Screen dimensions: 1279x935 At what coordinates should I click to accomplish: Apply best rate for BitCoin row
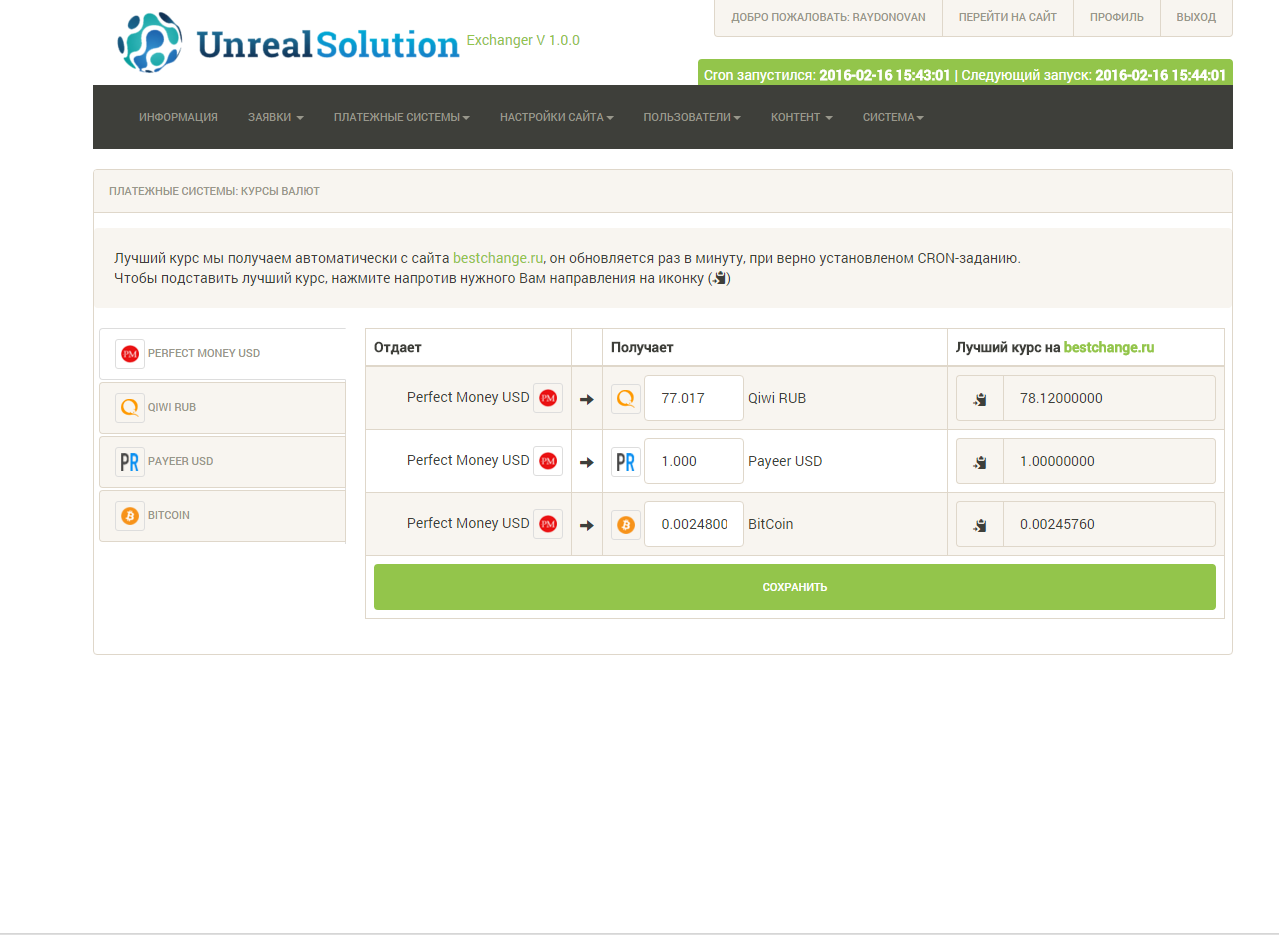click(980, 524)
